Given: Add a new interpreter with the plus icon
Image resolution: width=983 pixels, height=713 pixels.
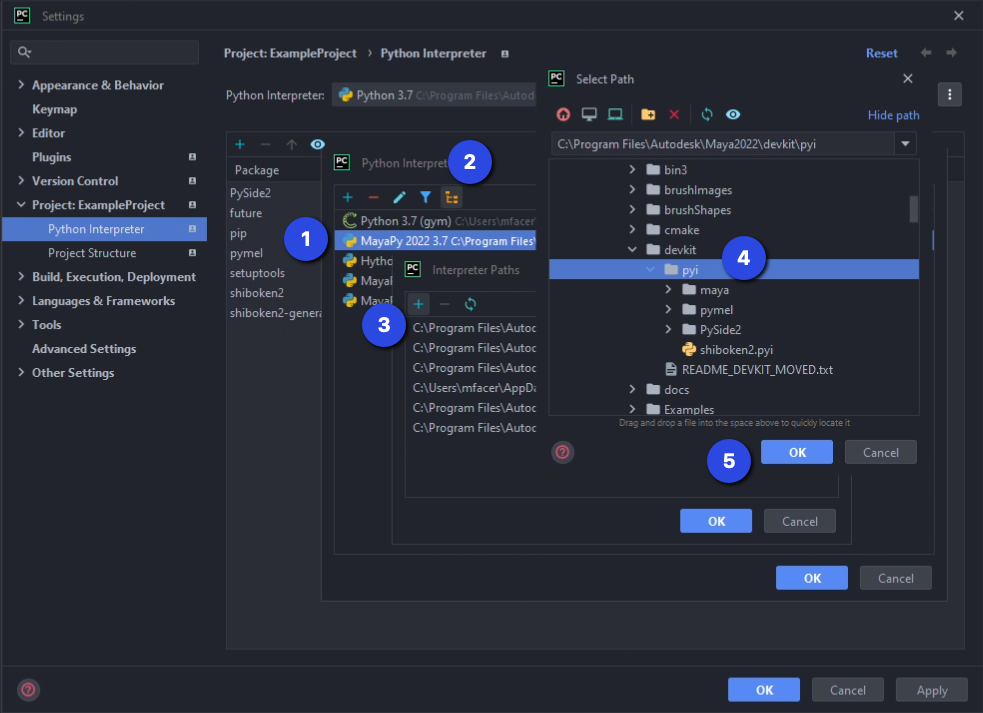Looking at the screenshot, I should pos(347,197).
